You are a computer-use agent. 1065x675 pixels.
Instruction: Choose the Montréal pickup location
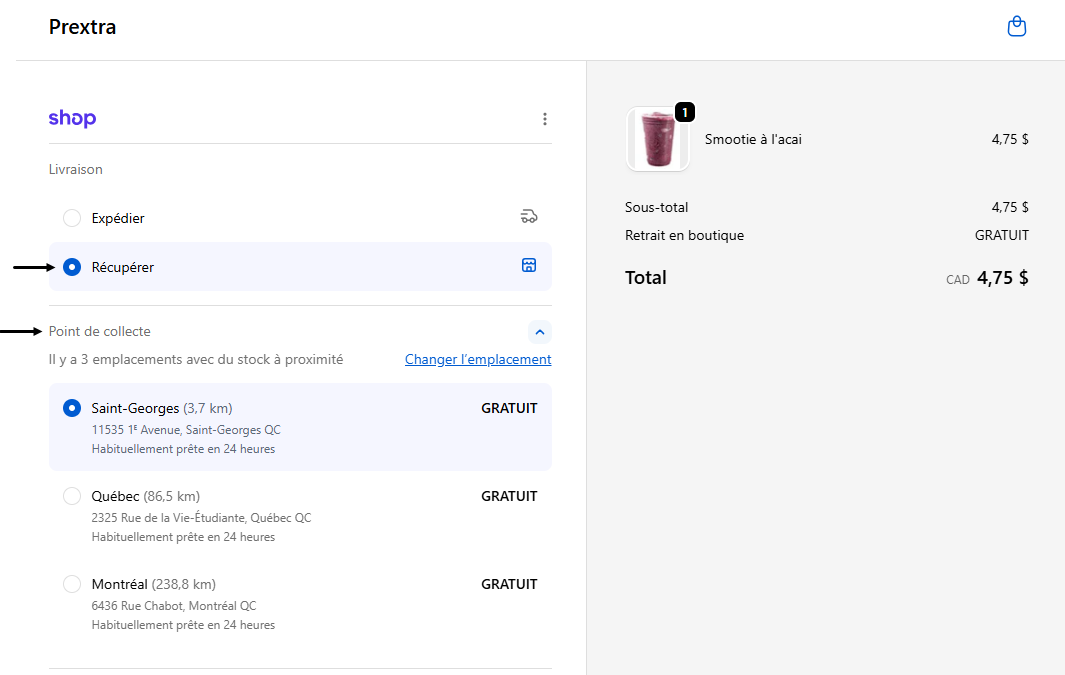pyautogui.click(x=72, y=584)
